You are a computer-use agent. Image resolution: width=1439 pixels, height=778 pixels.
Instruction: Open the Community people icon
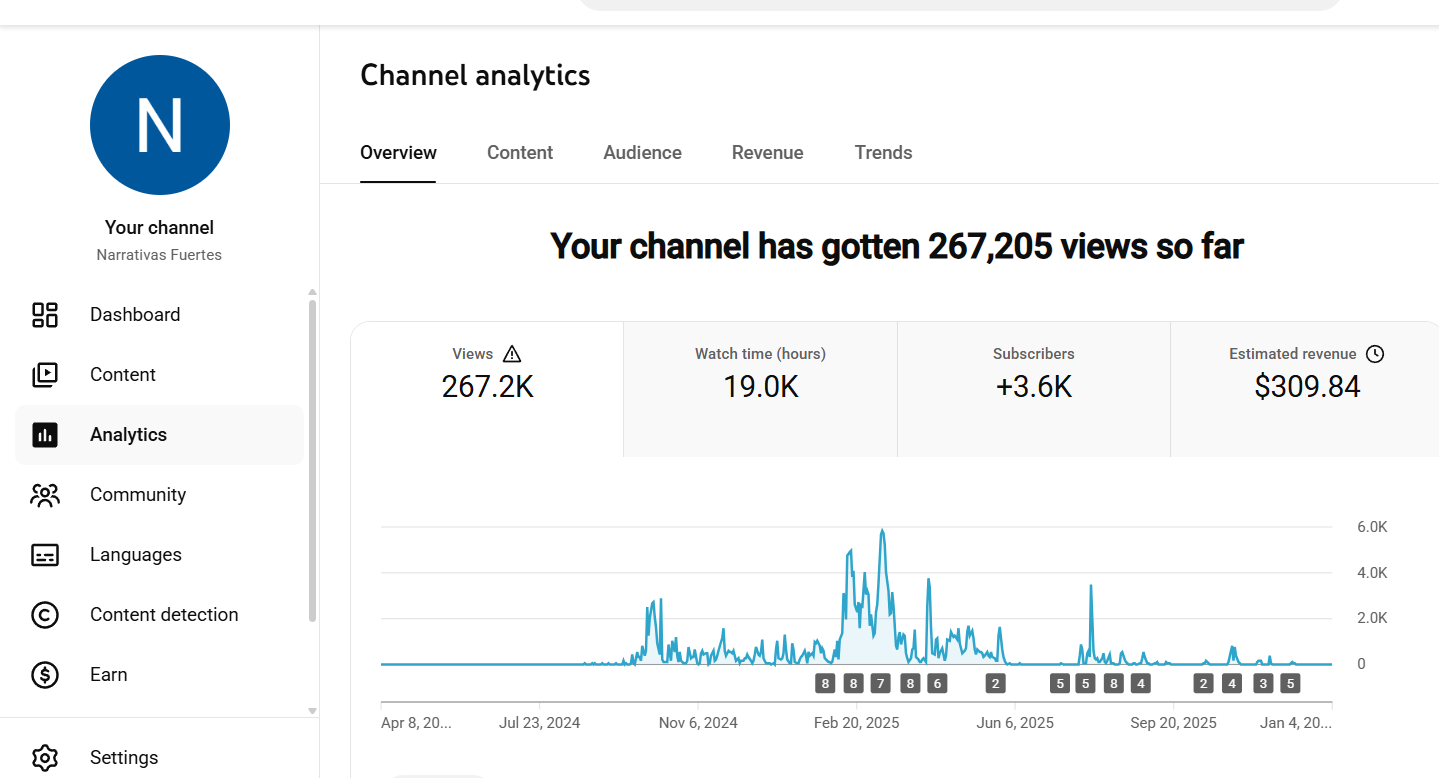tap(45, 495)
